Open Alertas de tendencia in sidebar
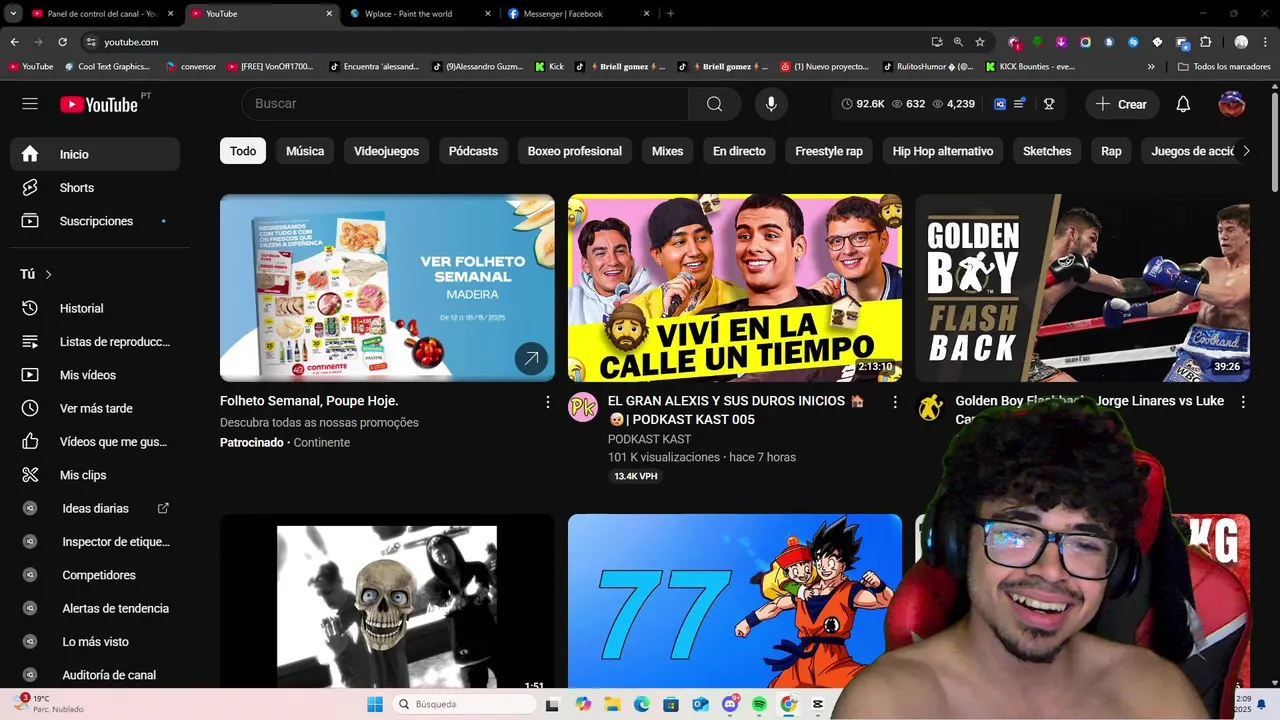The height and width of the screenshot is (720, 1280). click(95, 608)
